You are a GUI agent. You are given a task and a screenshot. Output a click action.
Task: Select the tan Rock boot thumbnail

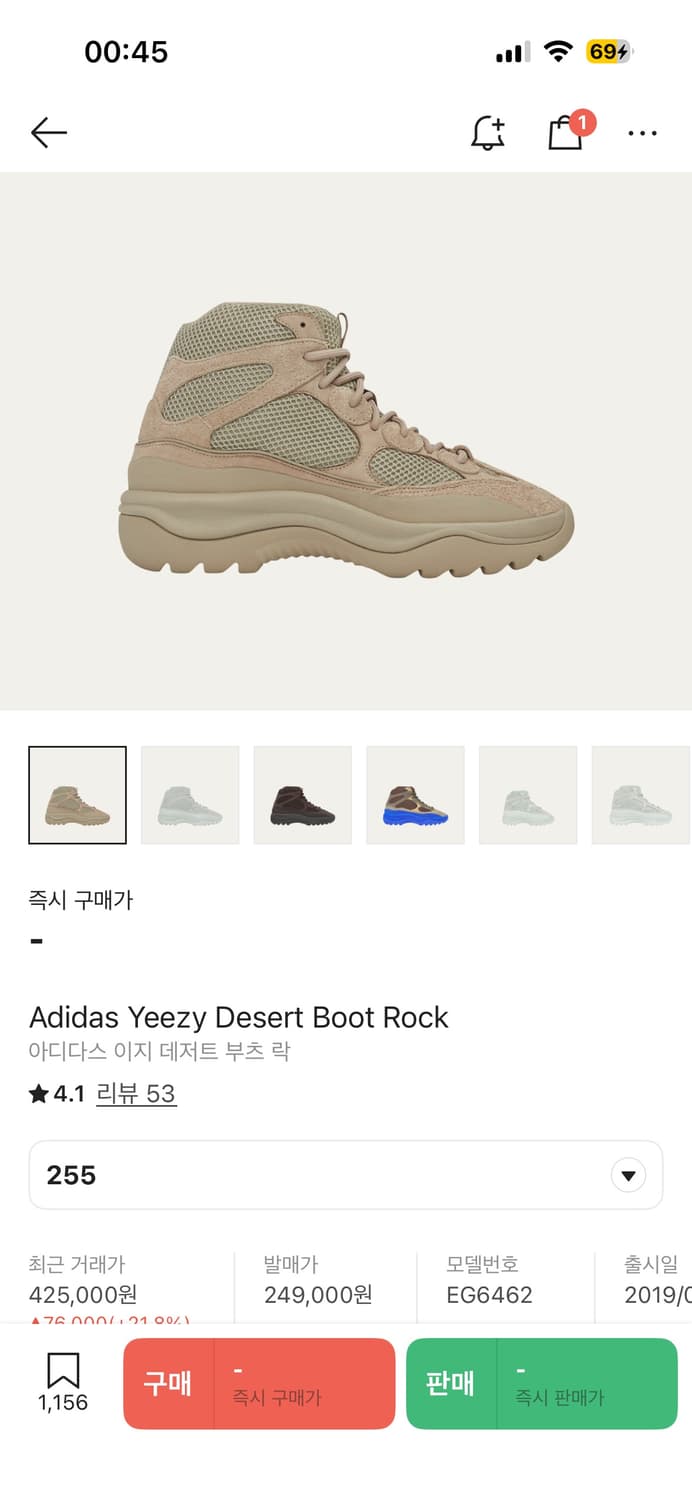(78, 795)
